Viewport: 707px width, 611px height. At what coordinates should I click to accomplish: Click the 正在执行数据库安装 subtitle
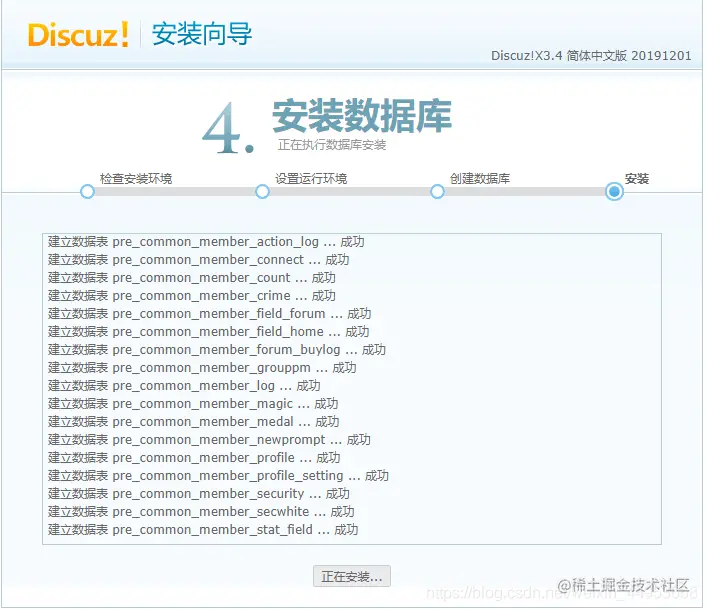pos(333,146)
